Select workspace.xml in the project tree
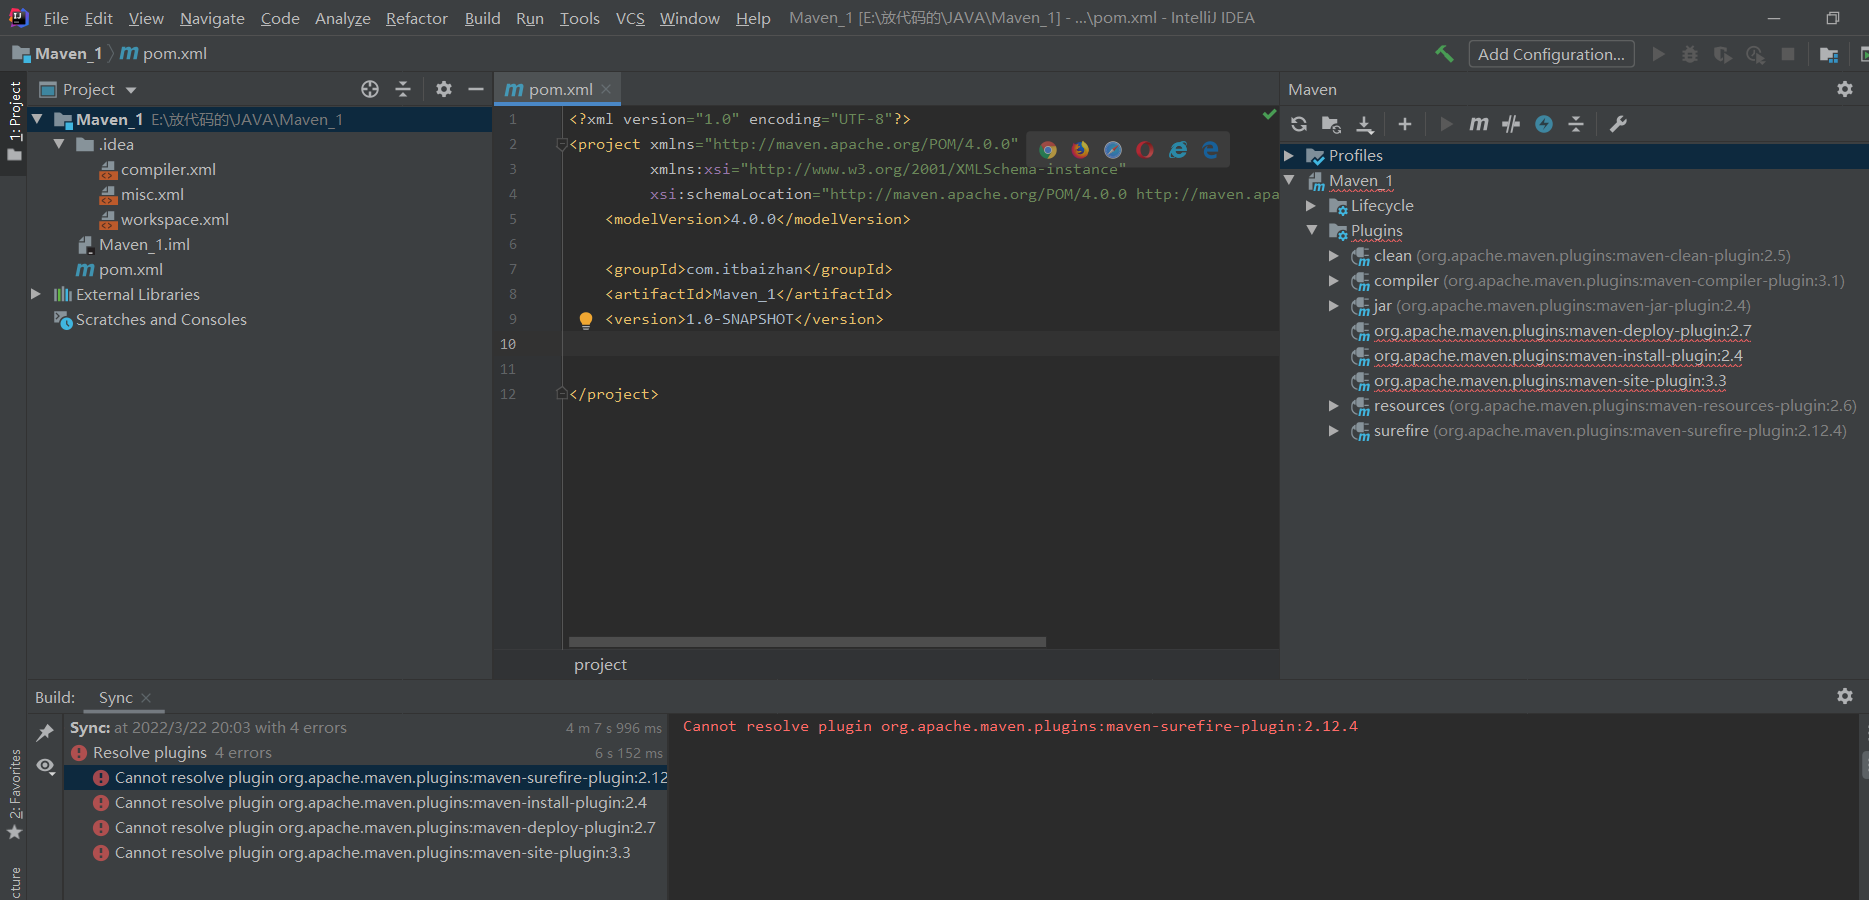The height and width of the screenshot is (900, 1869). coord(175,220)
